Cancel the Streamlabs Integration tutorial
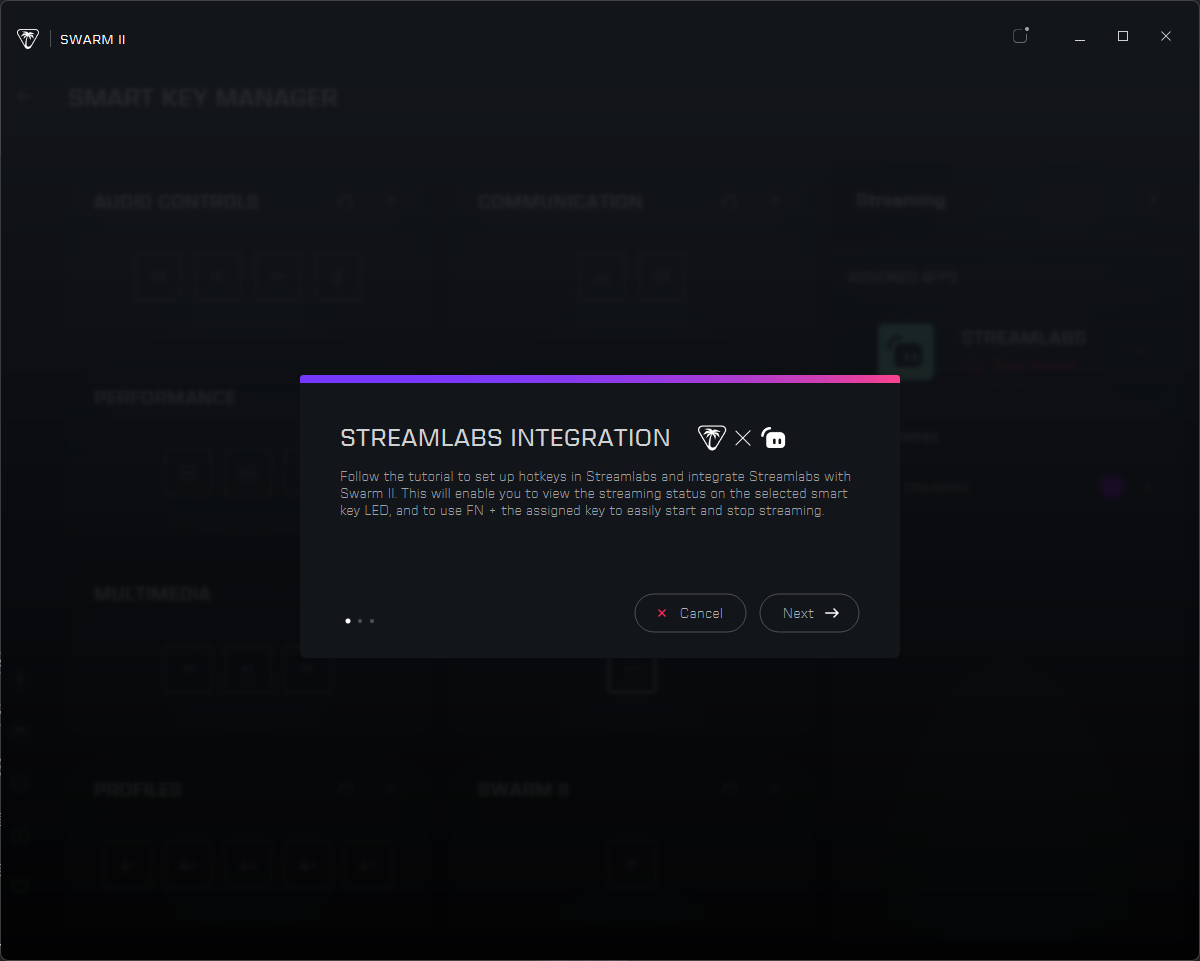This screenshot has height=961, width=1200. (690, 613)
